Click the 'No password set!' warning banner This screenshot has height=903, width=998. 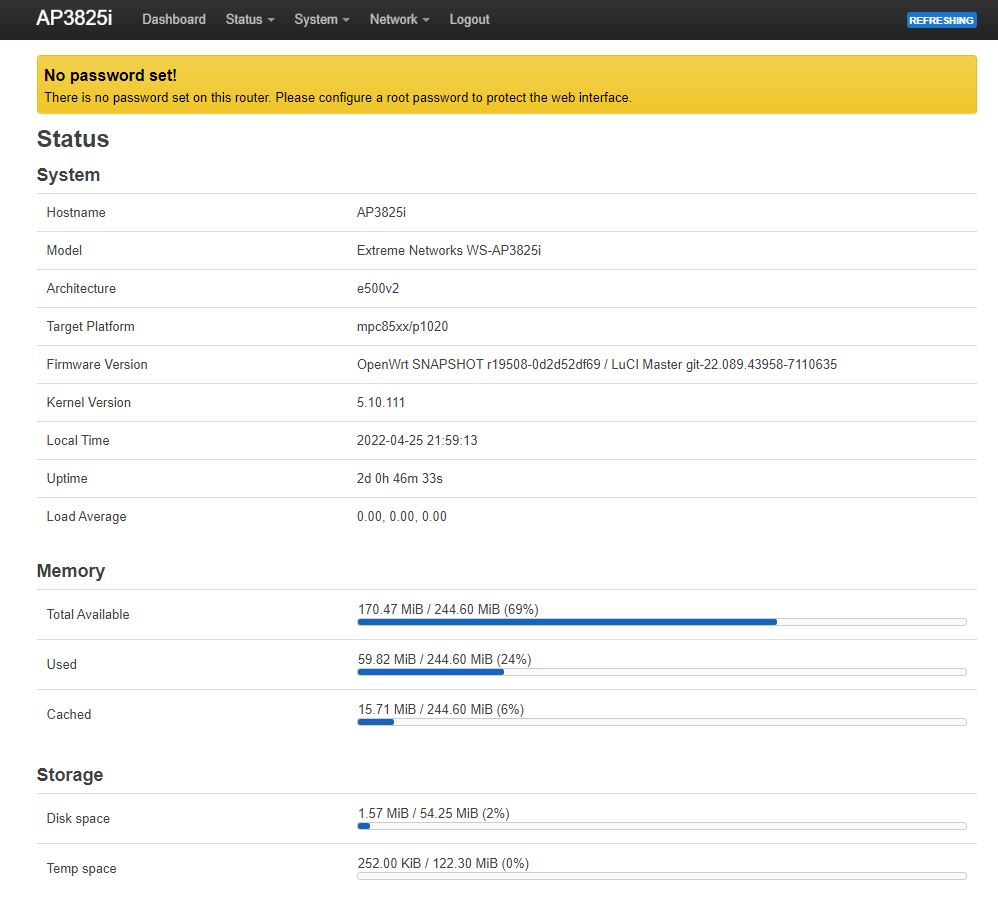506,85
